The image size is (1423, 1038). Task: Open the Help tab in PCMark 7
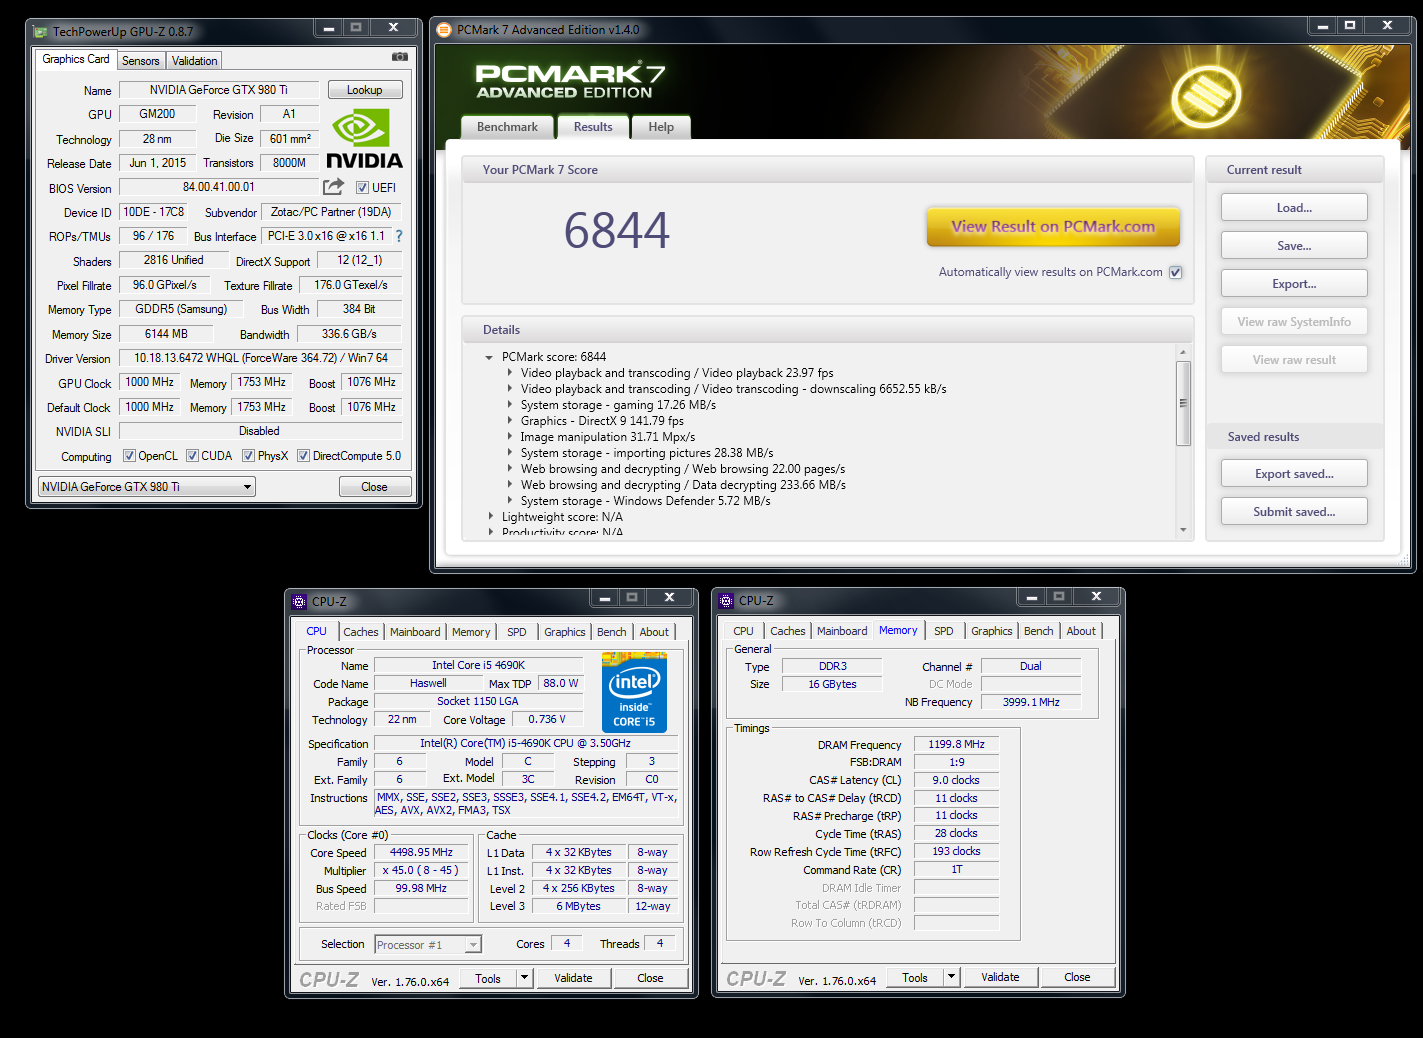661,127
